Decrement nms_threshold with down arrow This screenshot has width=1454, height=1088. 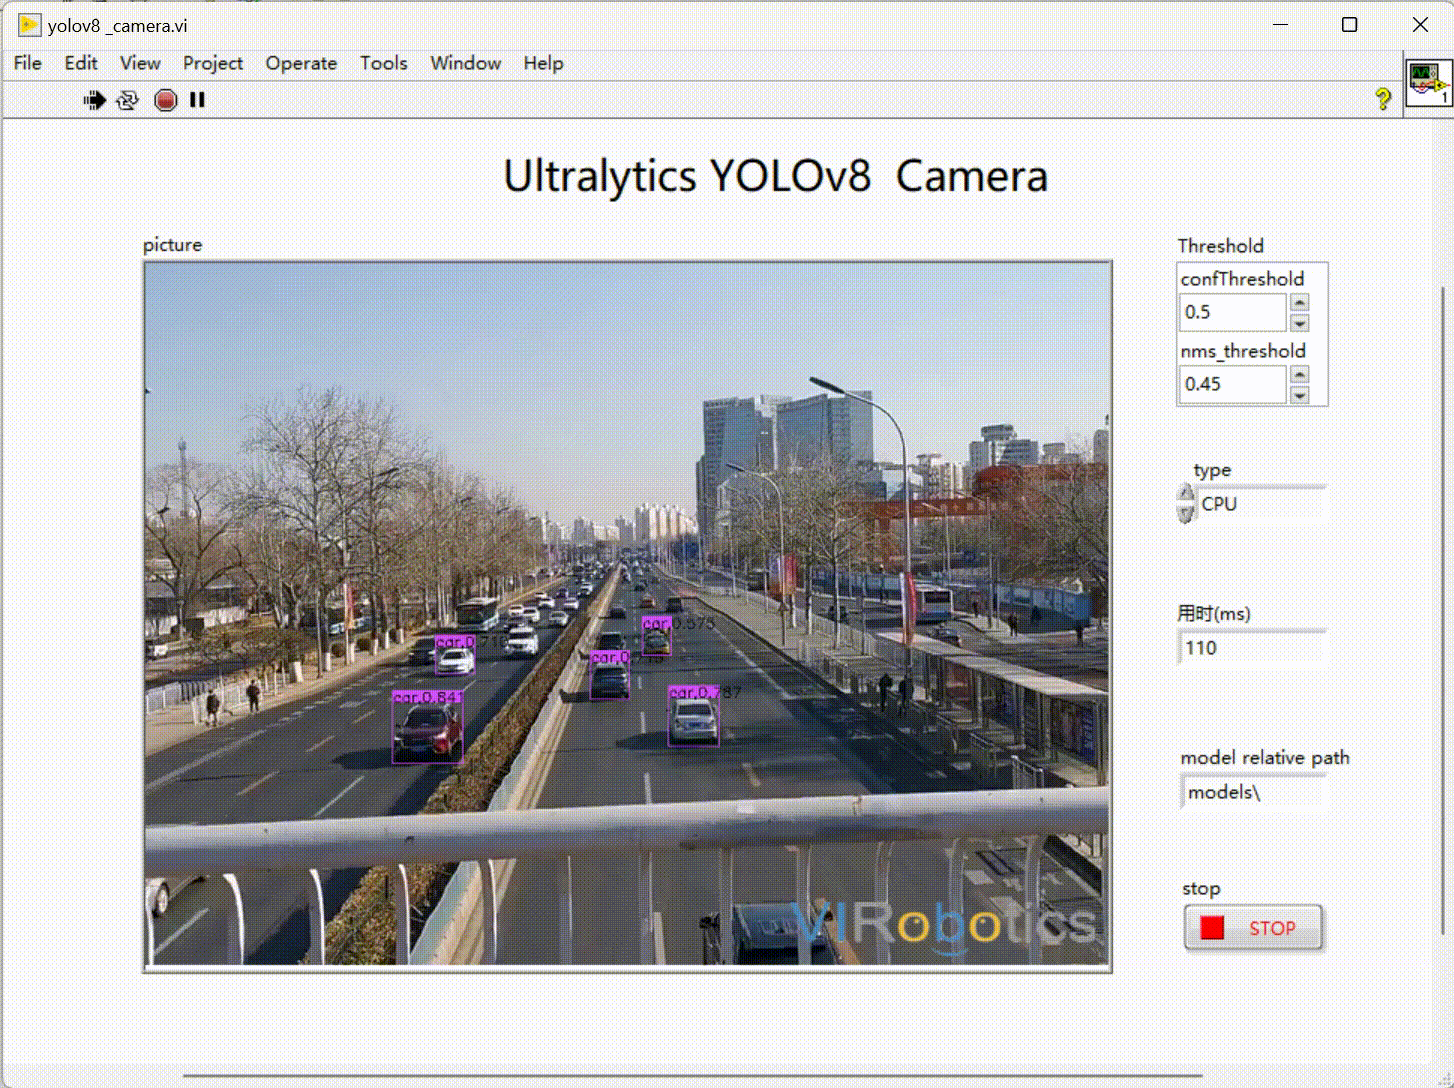[x=1299, y=395]
